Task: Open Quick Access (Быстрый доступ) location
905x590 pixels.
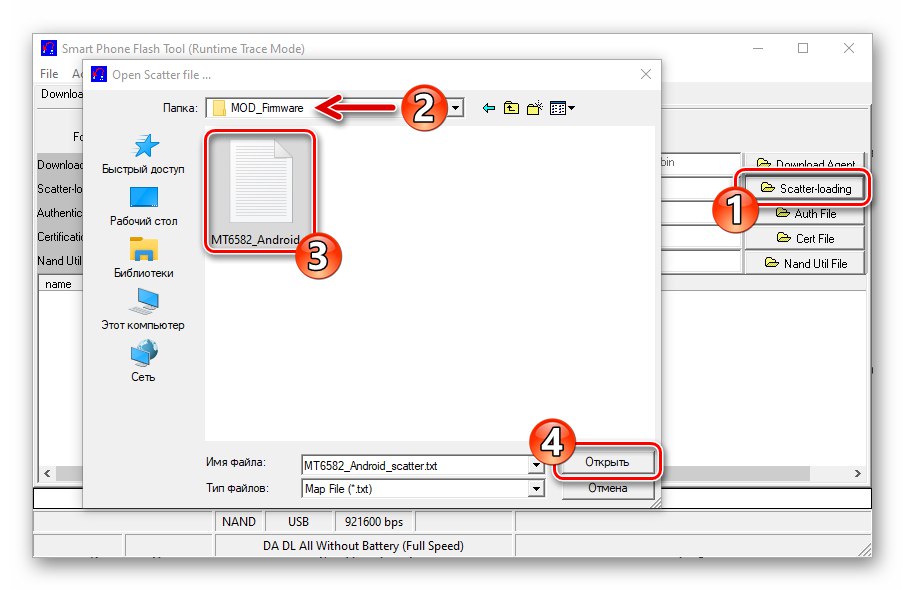Action: click(x=143, y=154)
